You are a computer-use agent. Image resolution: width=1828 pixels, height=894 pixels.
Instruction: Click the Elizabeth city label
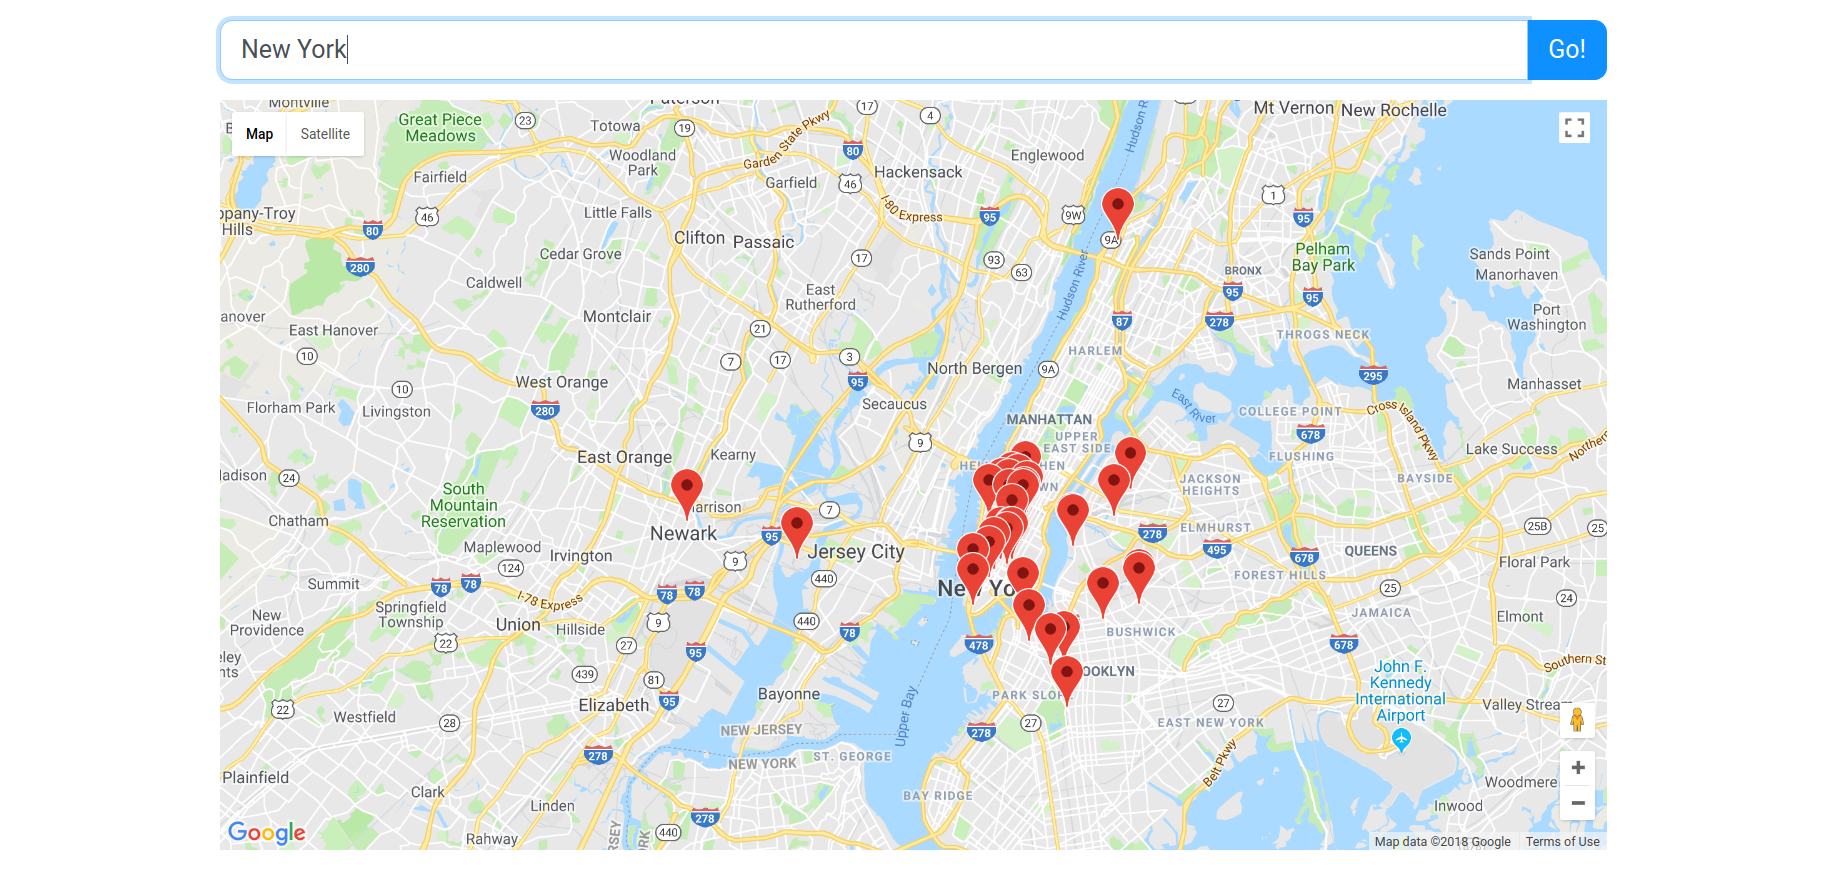pos(614,705)
